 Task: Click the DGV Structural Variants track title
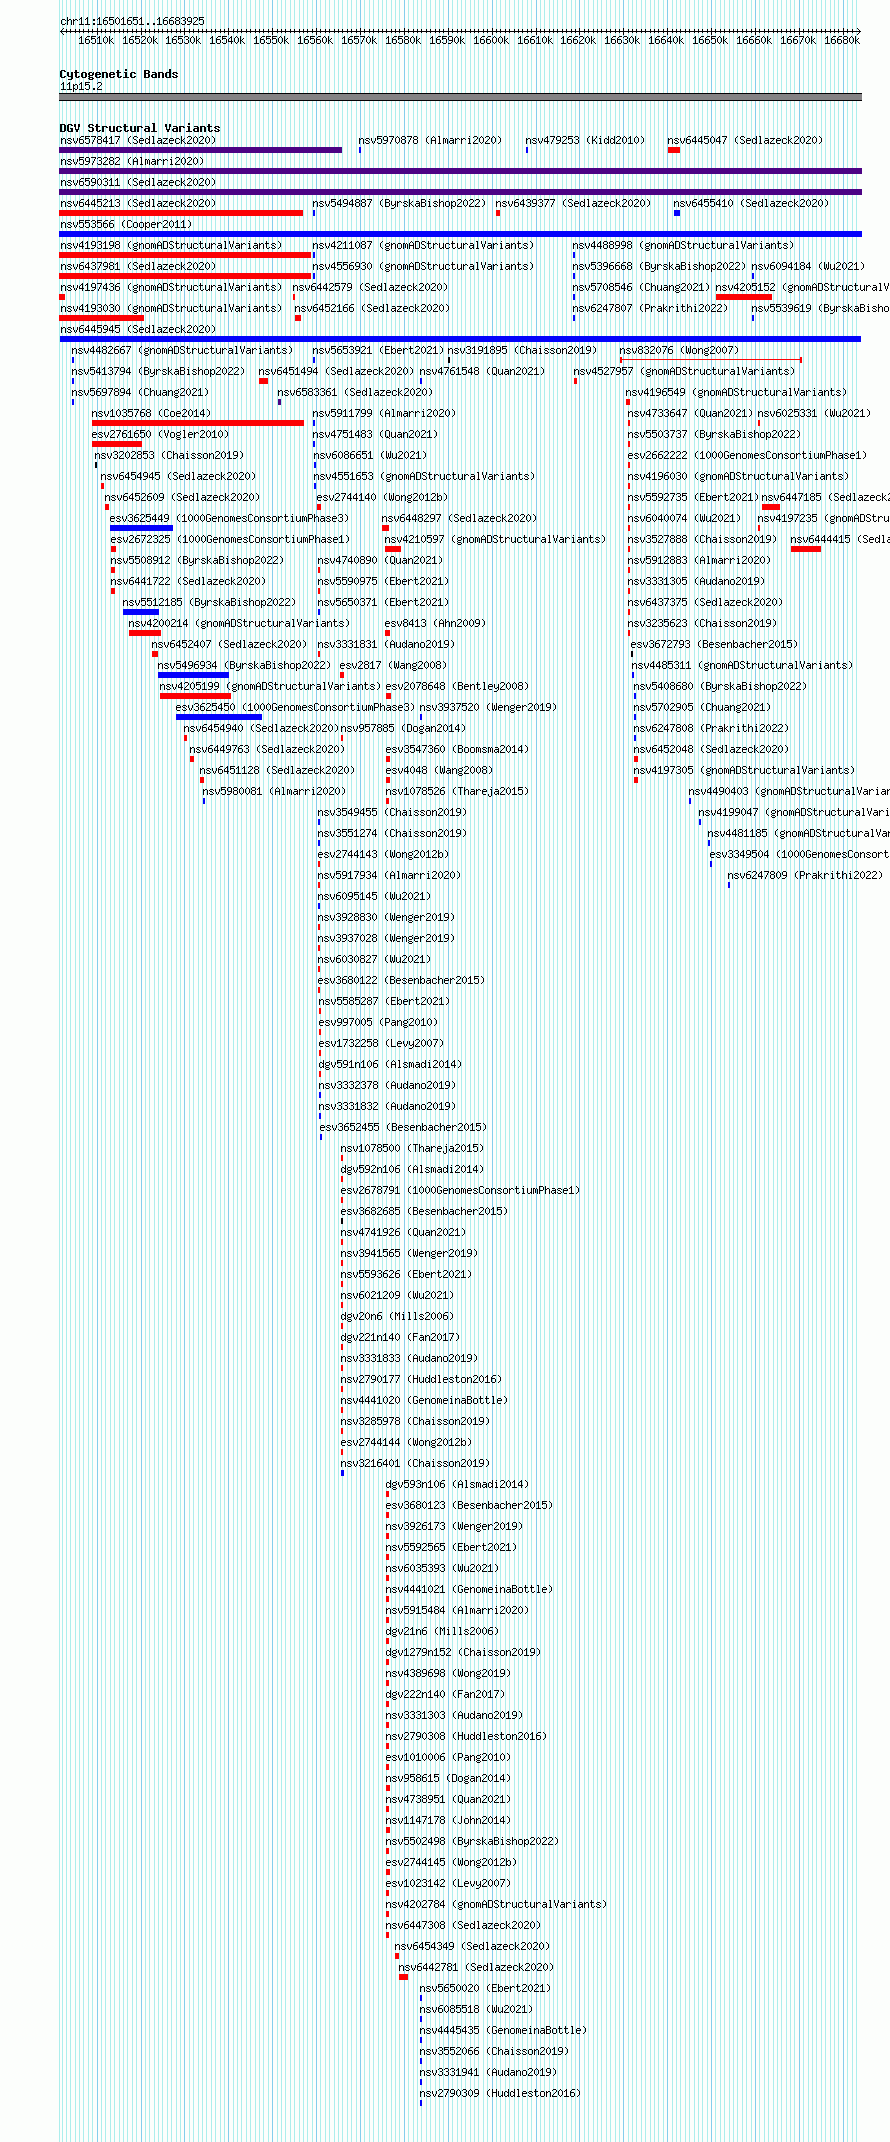coord(140,129)
